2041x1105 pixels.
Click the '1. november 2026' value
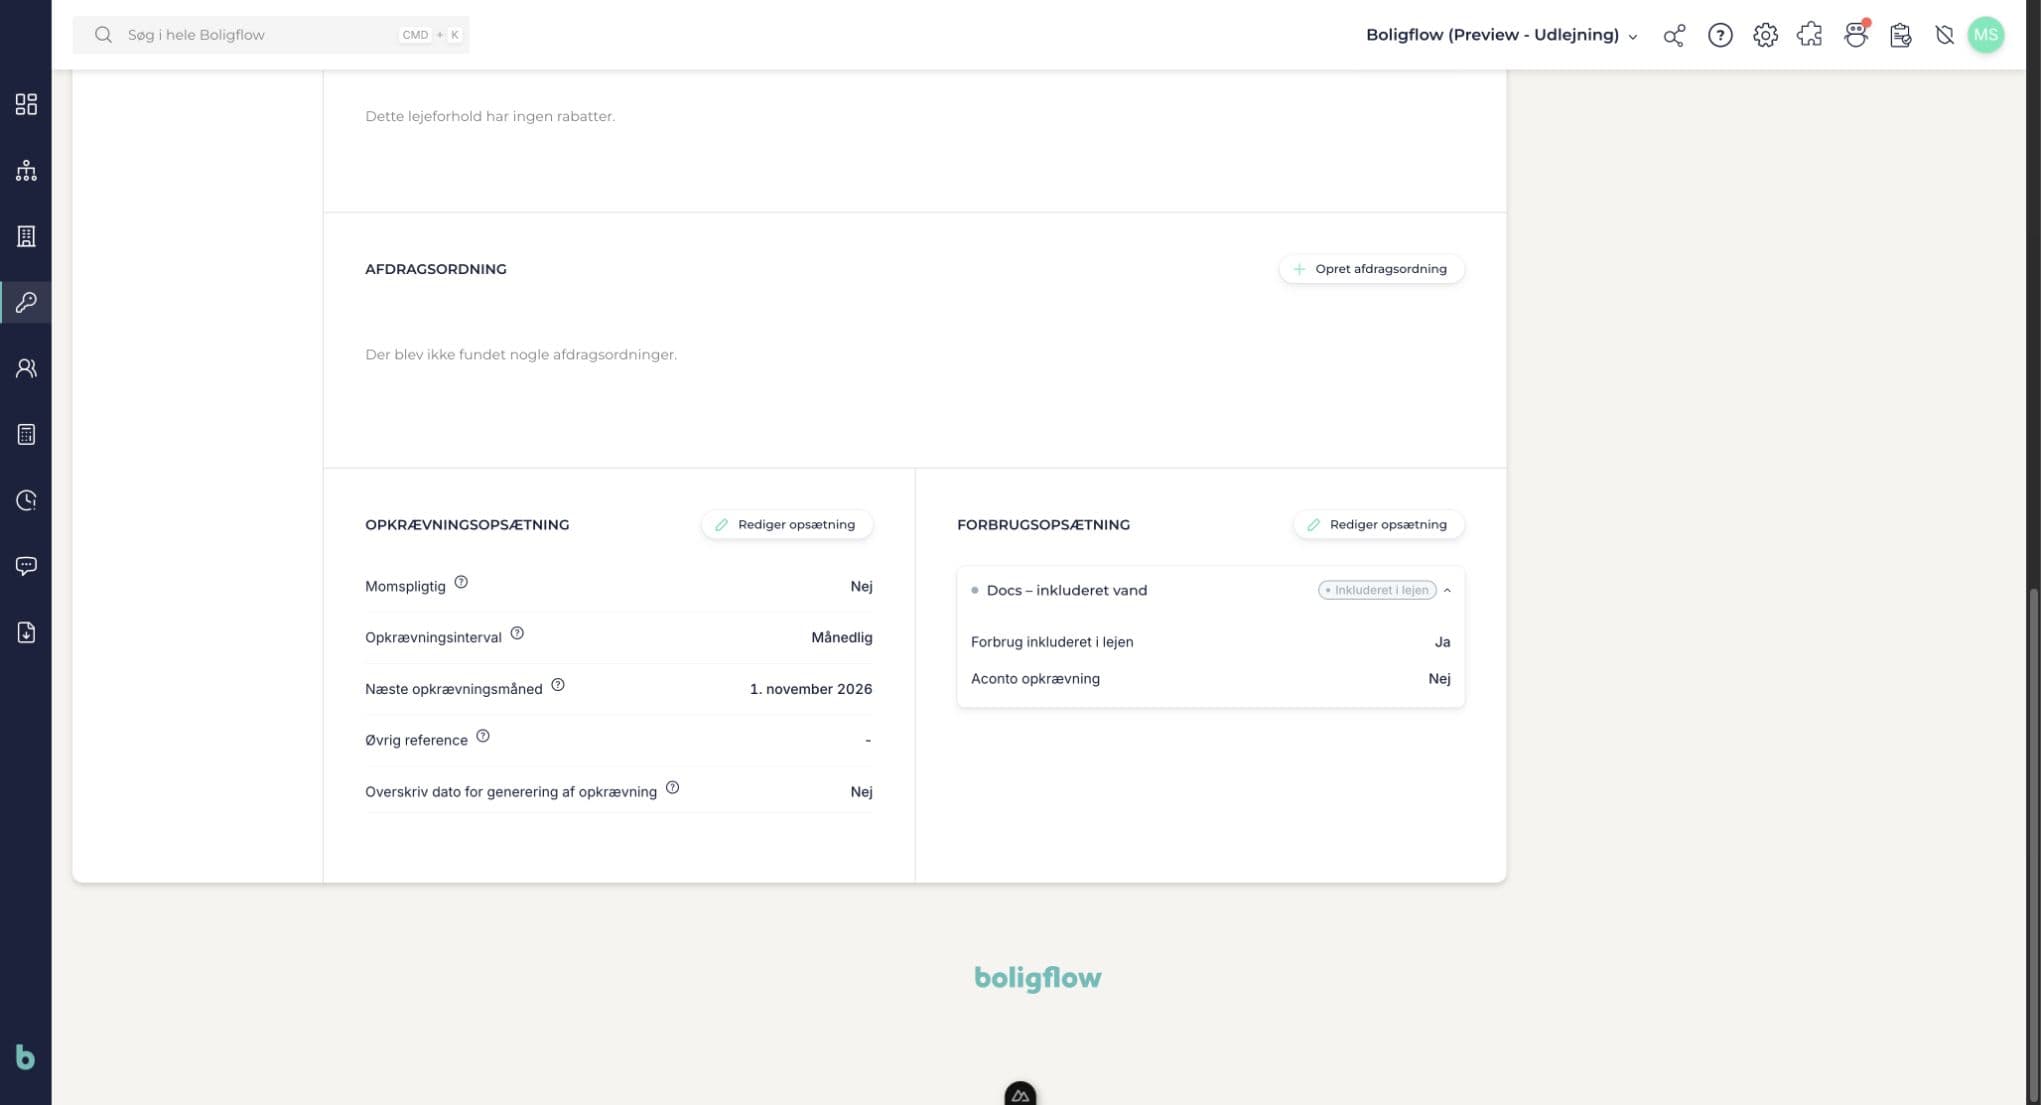point(811,689)
